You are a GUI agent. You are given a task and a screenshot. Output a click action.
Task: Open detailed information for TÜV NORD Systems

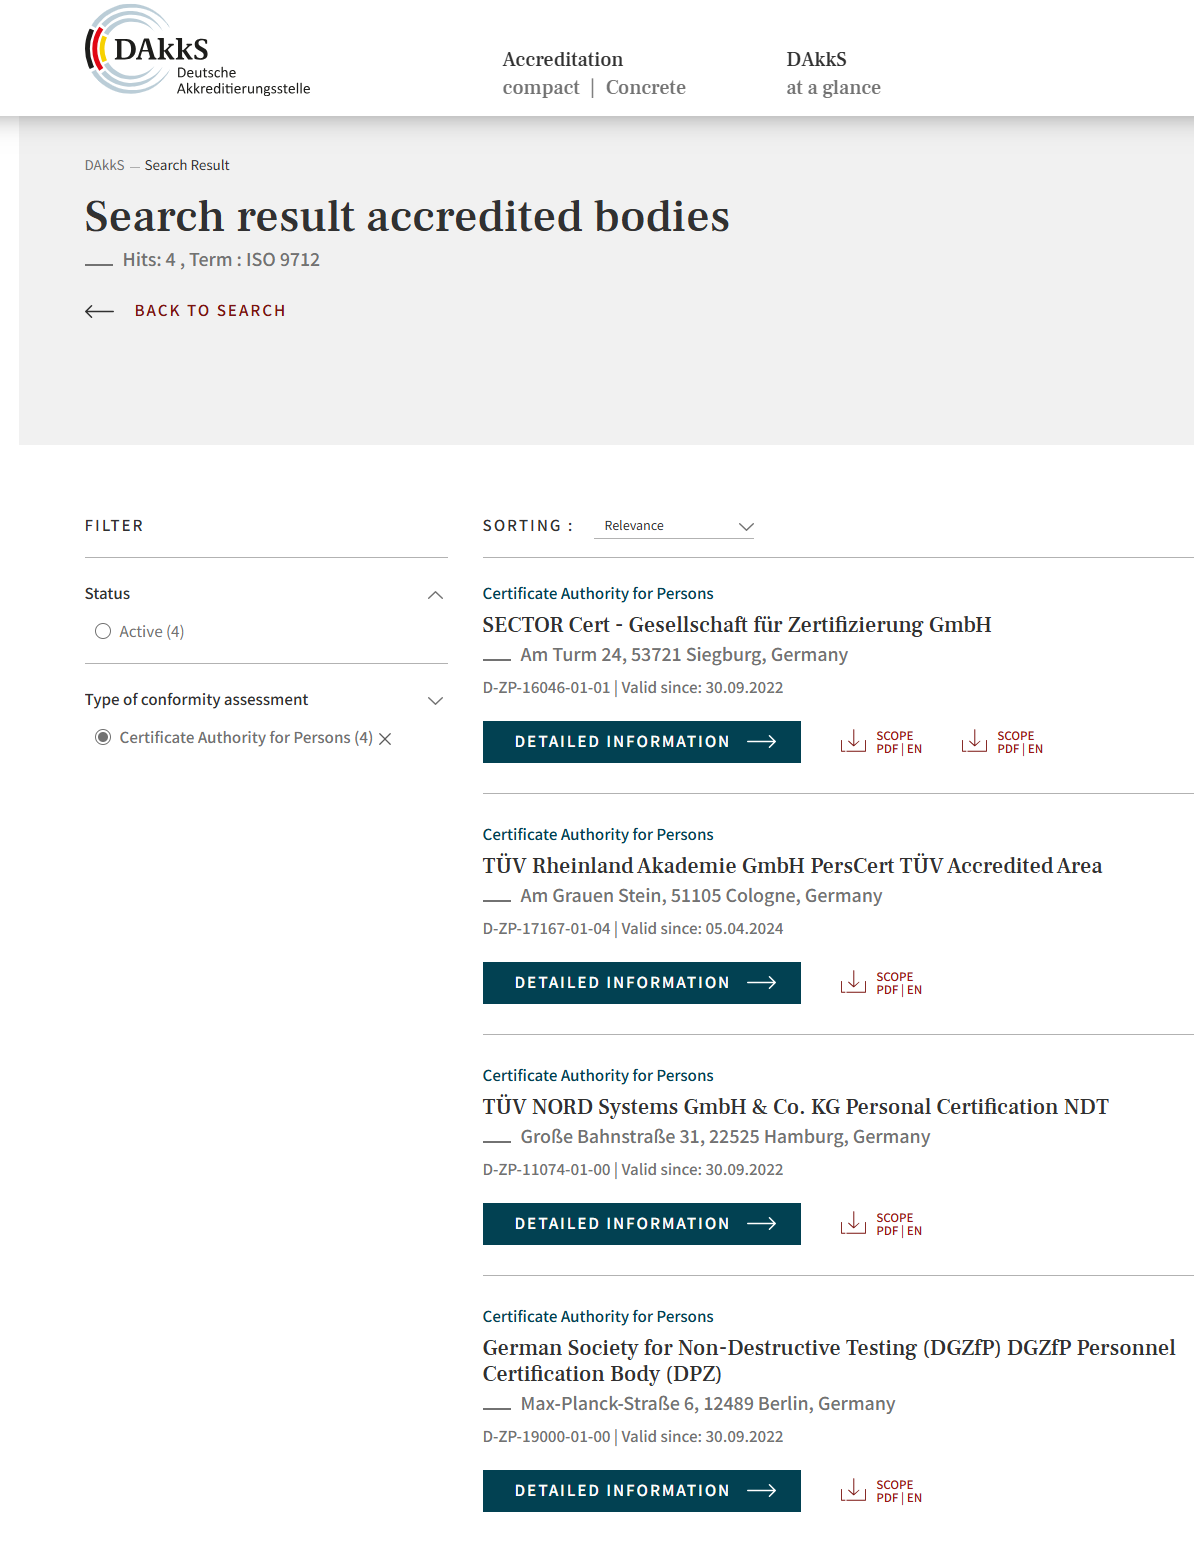[642, 1224]
